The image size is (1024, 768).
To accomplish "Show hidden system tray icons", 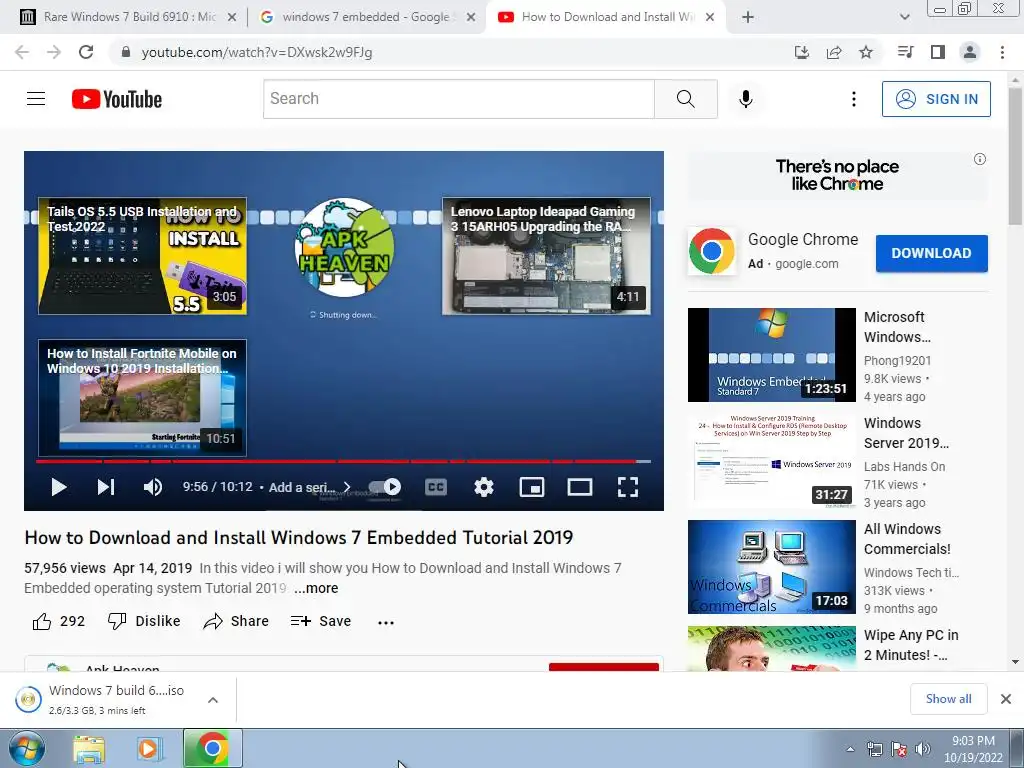I will [850, 749].
